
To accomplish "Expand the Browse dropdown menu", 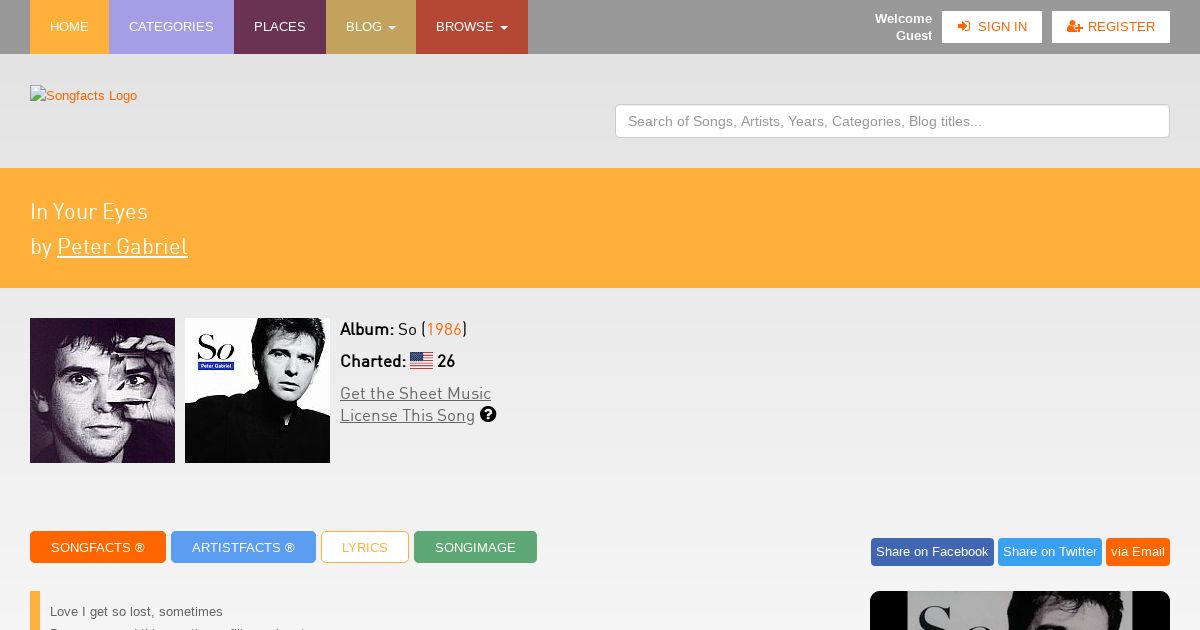I will click(x=472, y=27).
